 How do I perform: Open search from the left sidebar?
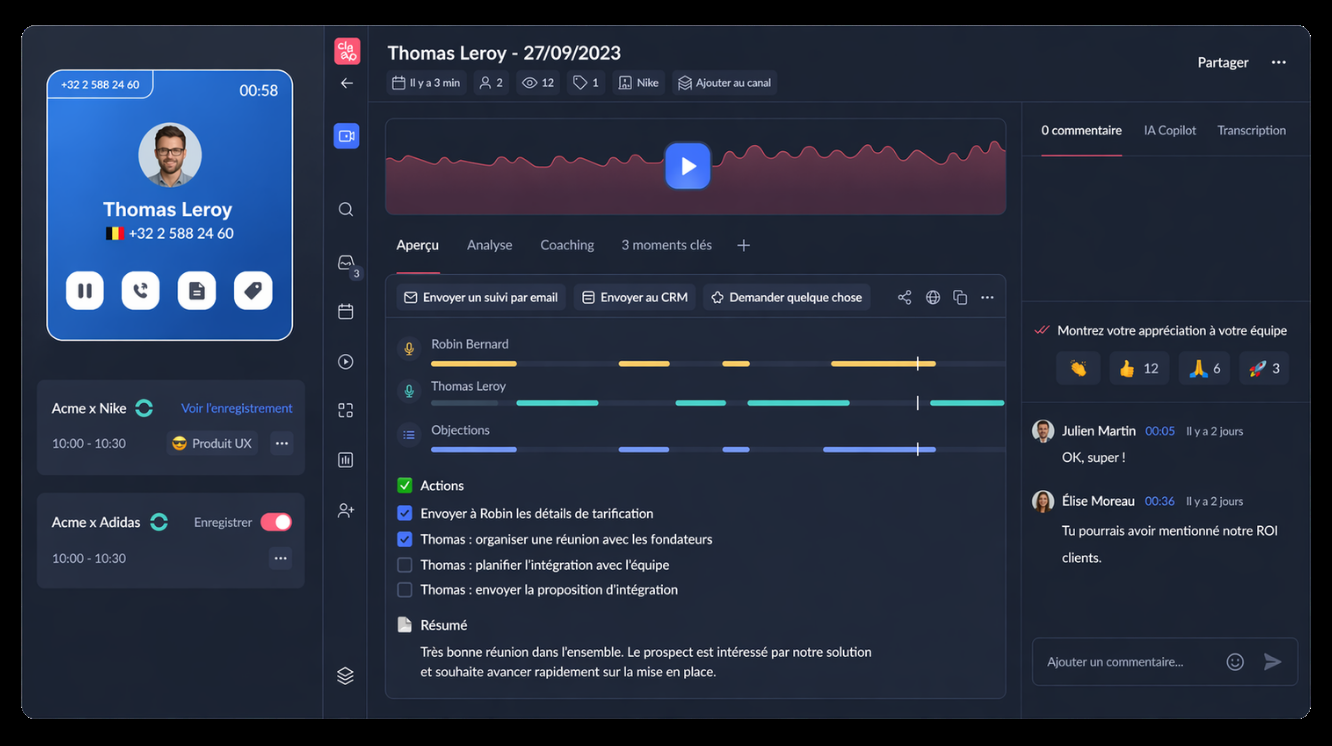point(345,209)
